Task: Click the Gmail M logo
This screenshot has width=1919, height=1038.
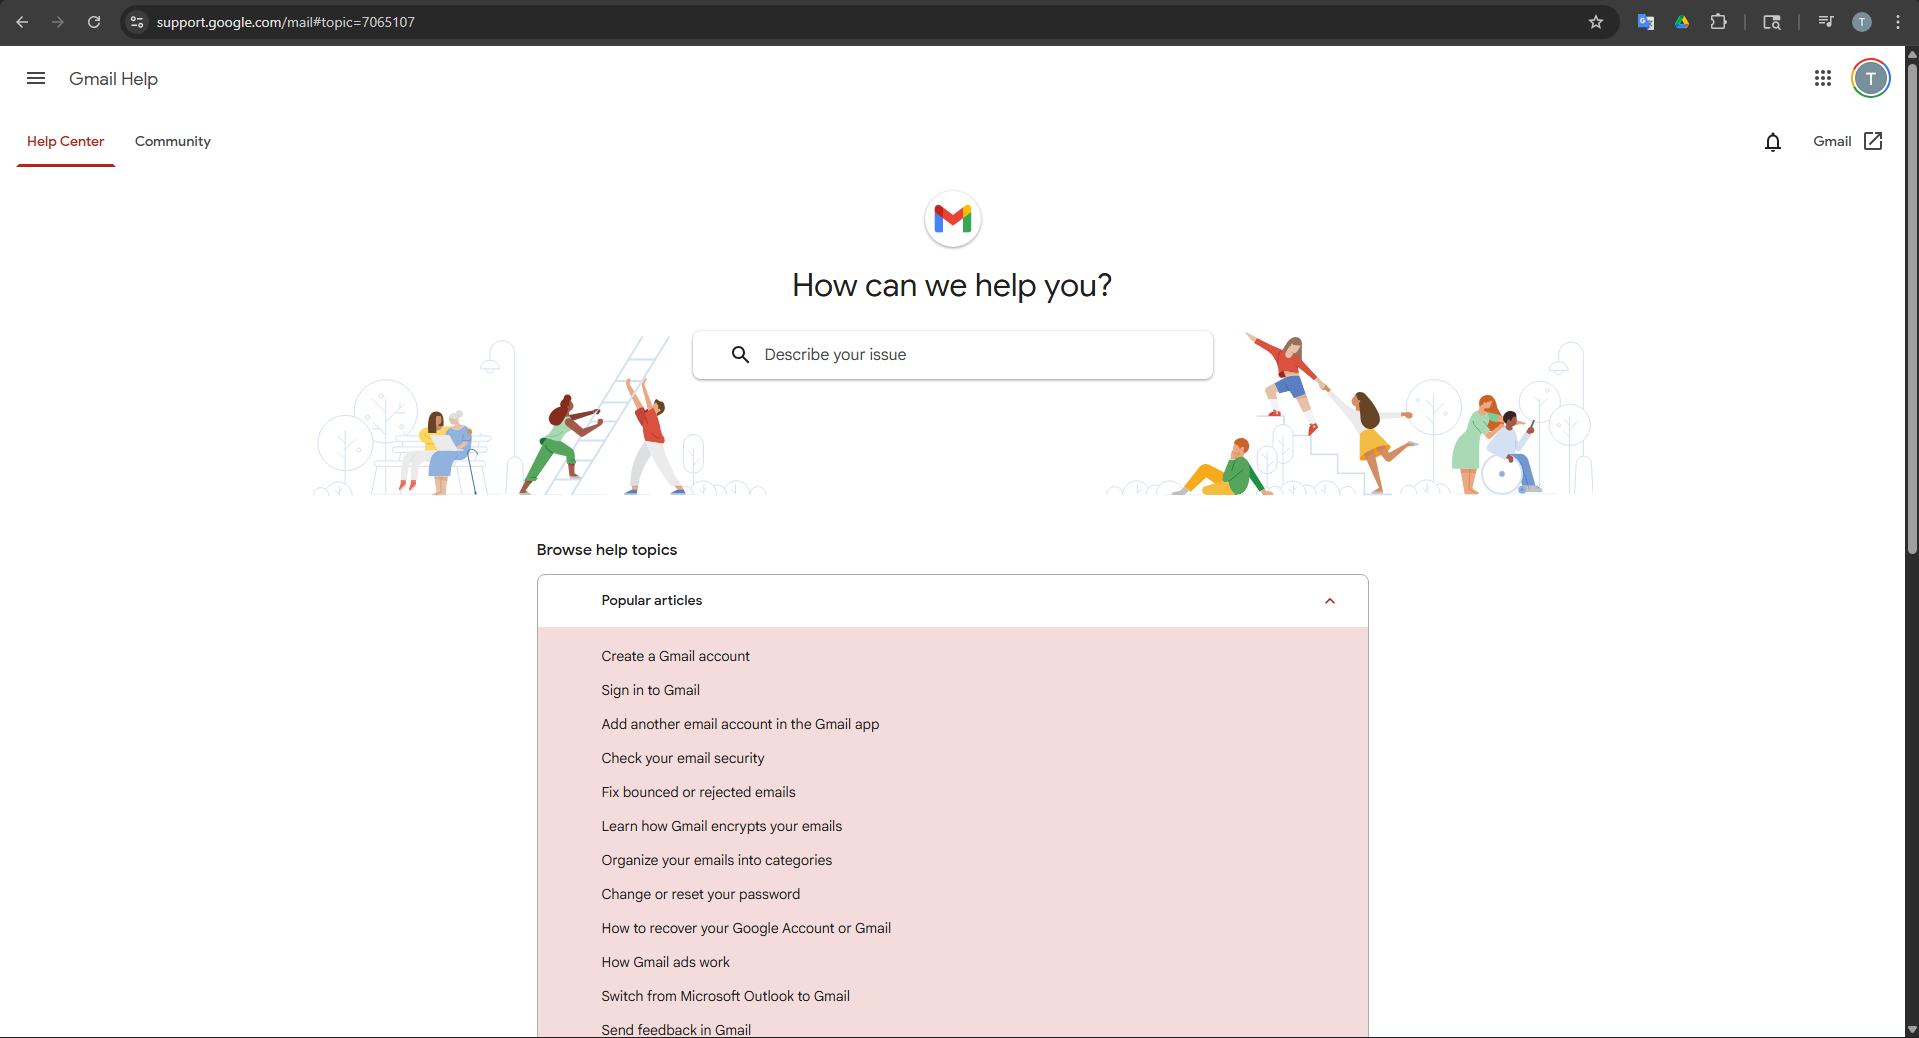Action: coord(953,218)
